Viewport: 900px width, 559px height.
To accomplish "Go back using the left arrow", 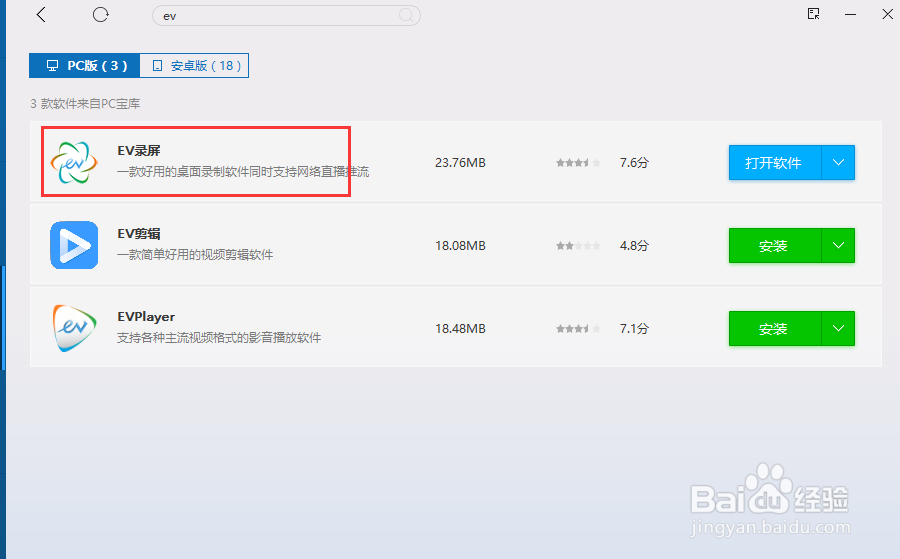I will tap(41, 14).
